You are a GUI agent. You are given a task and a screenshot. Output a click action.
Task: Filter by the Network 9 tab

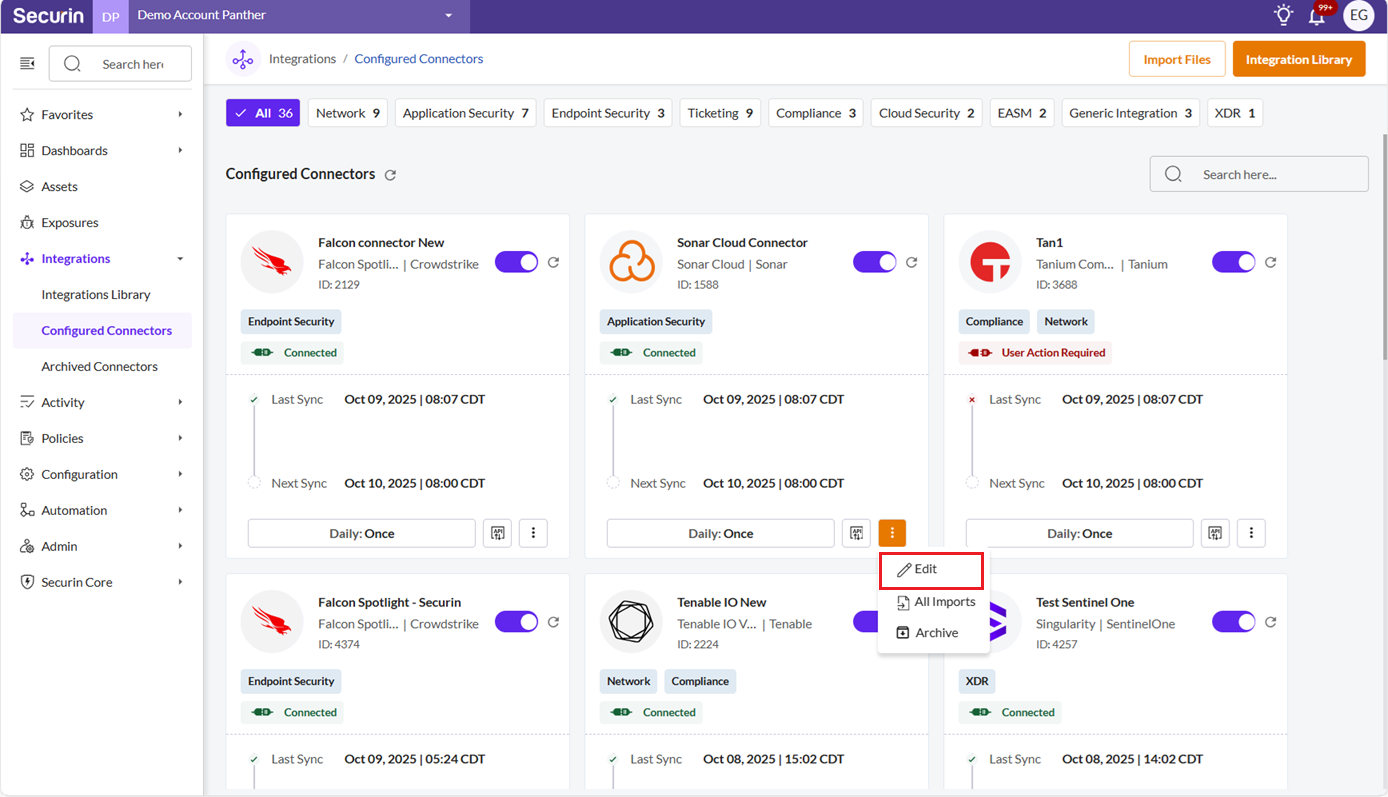coord(348,113)
